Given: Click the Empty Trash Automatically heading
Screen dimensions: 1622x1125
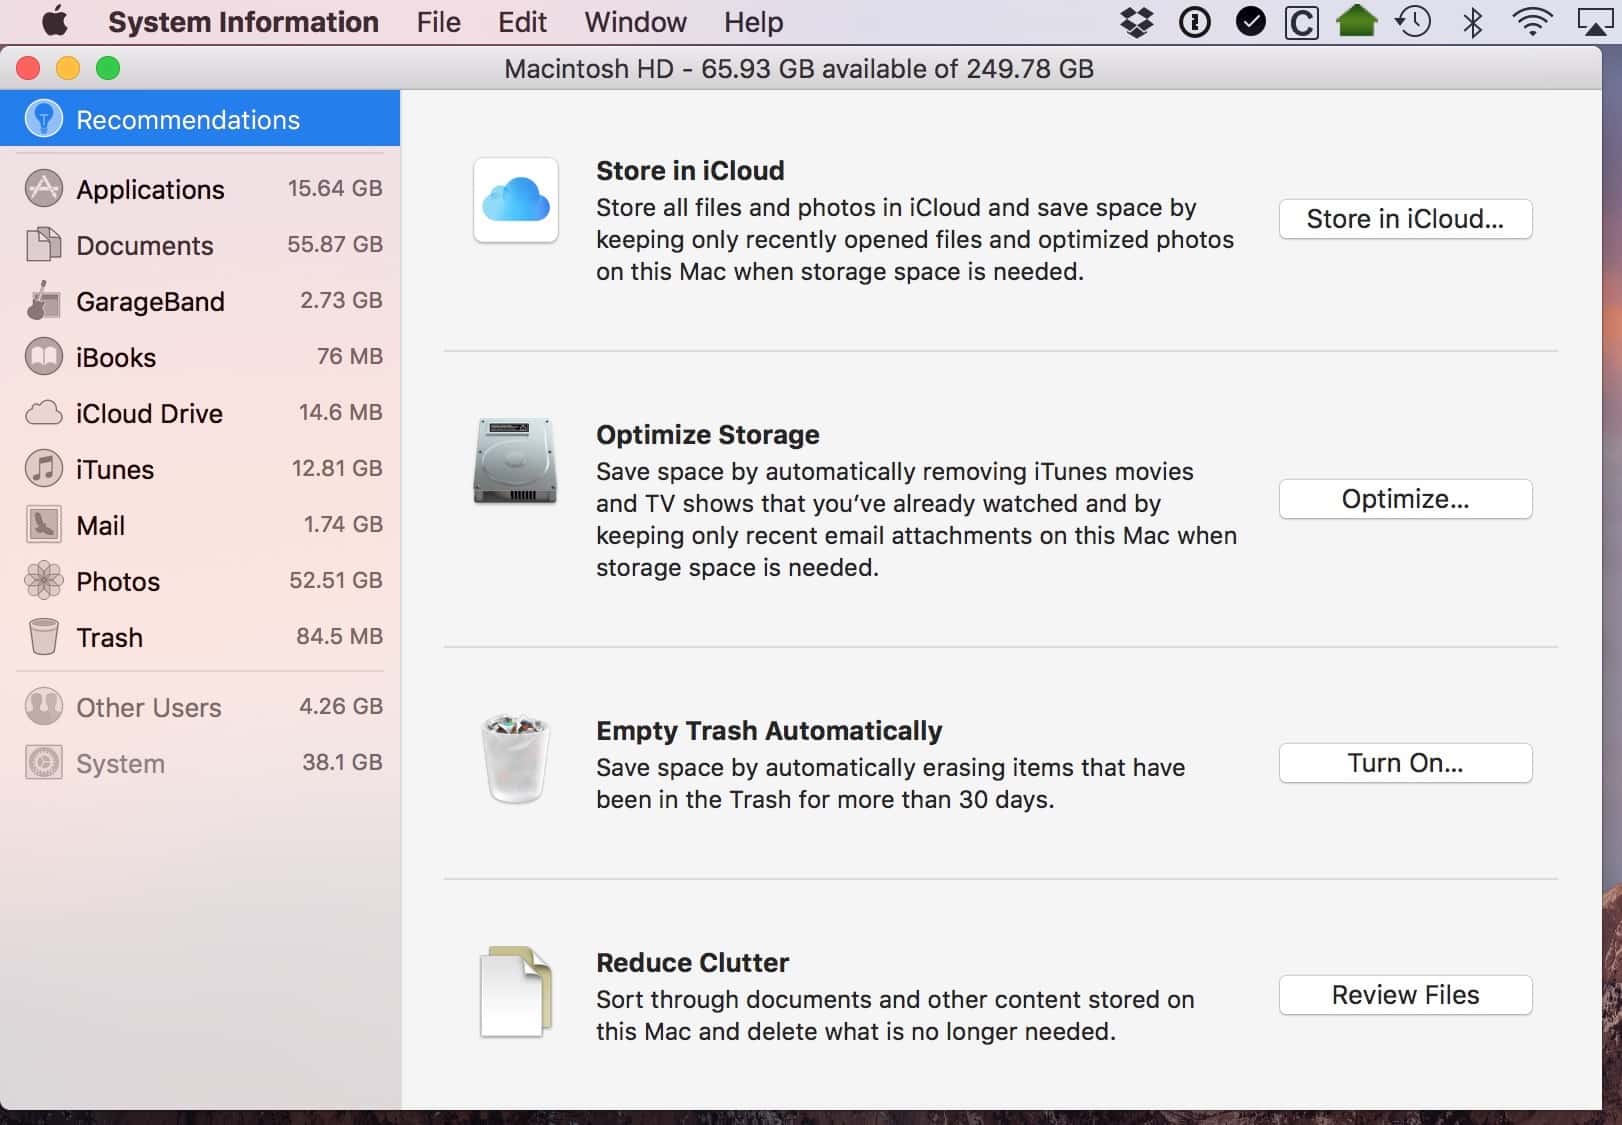Looking at the screenshot, I should [769, 731].
